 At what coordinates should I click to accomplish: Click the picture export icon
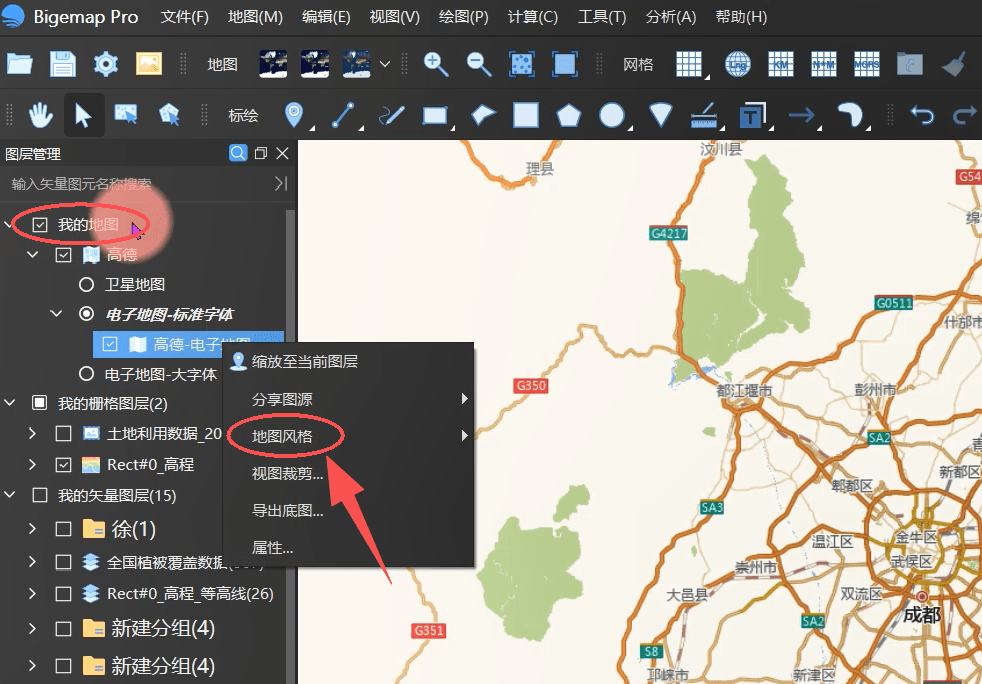(x=149, y=64)
